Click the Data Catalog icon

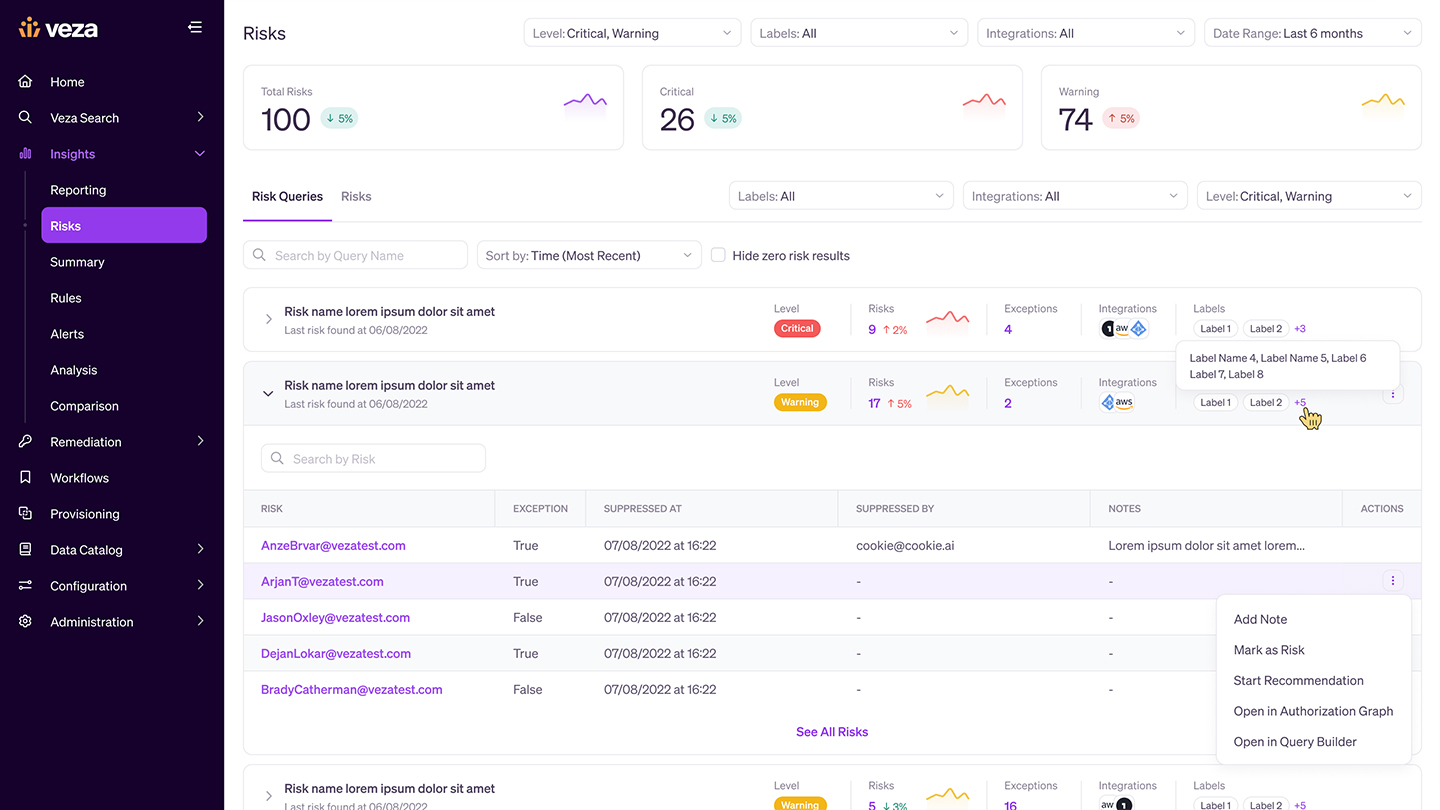pos(26,550)
